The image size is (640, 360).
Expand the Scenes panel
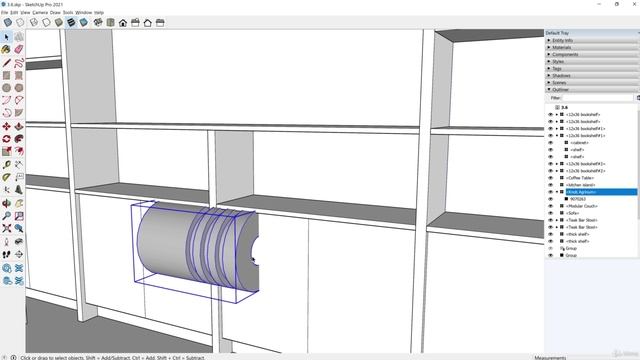tap(592, 82)
